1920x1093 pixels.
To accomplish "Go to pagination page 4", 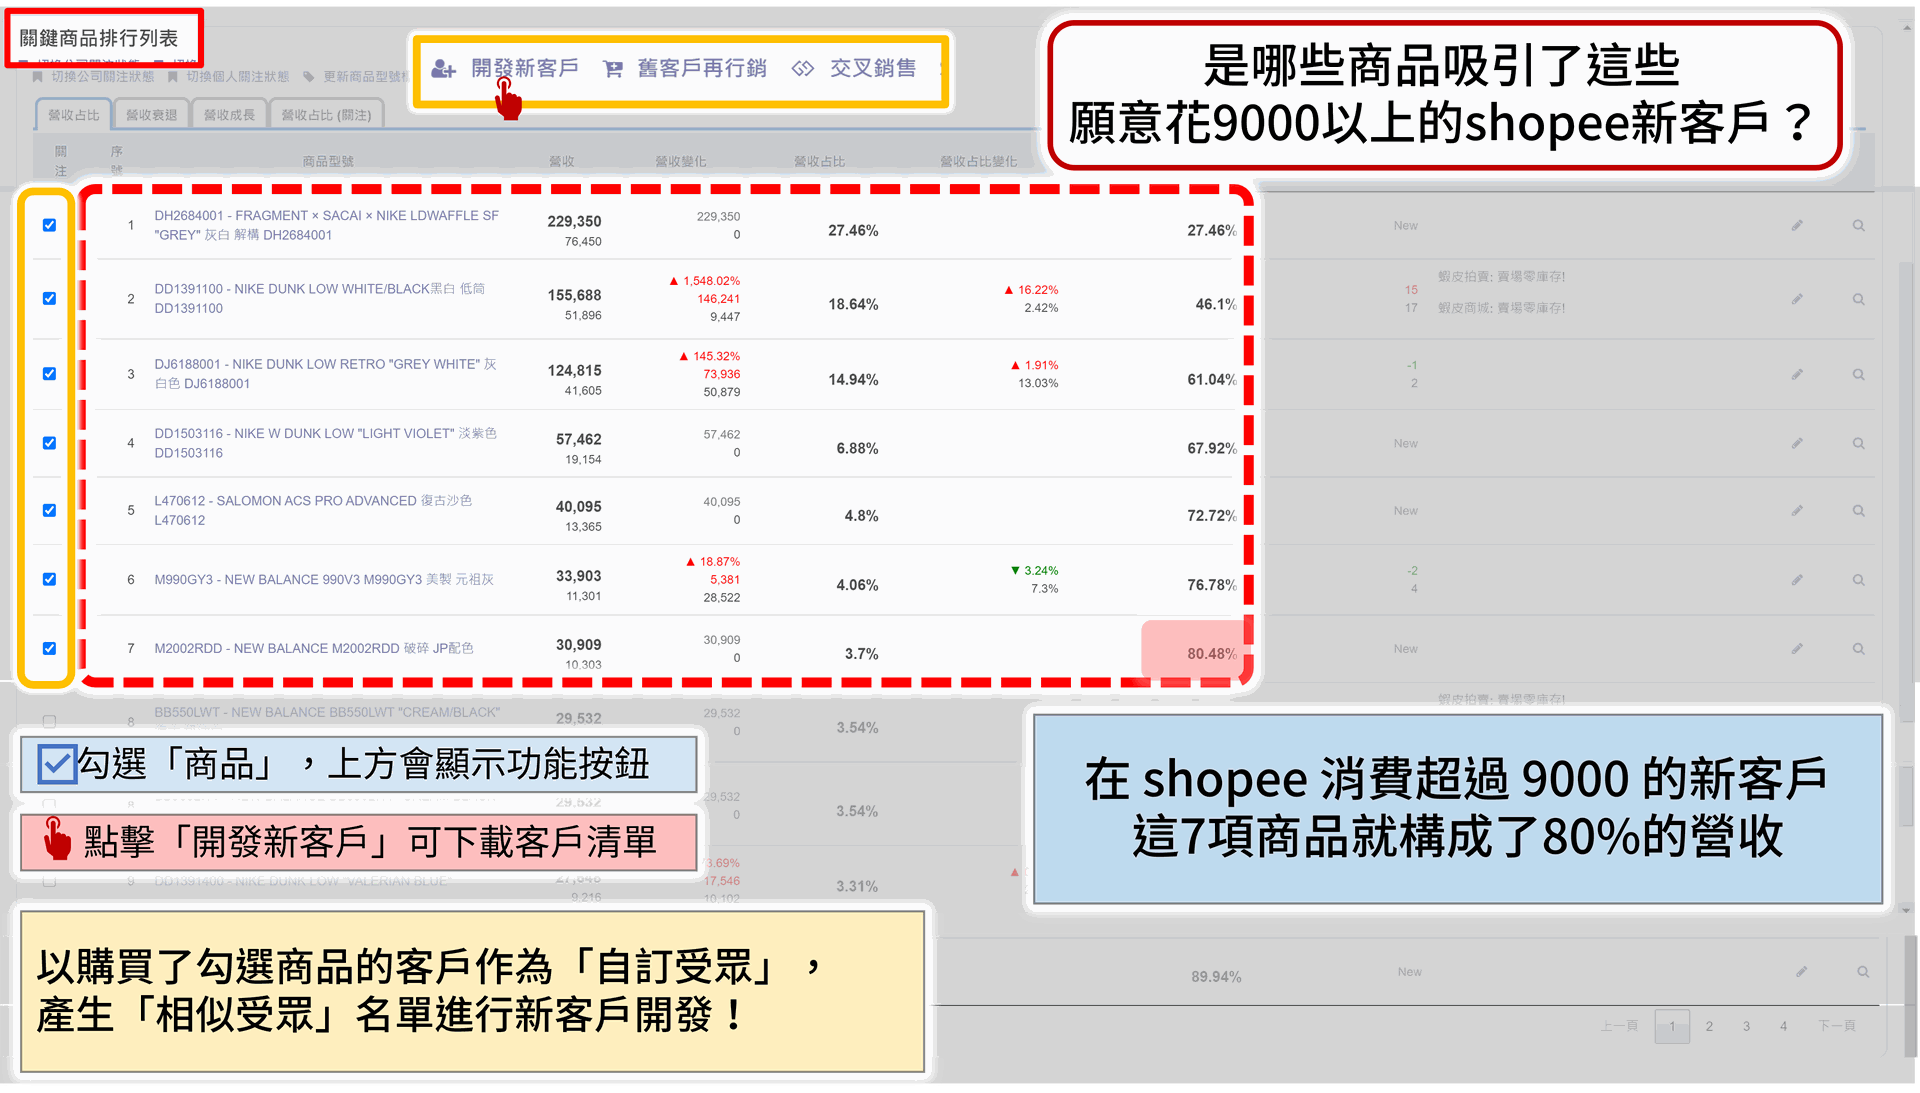I will click(1783, 1026).
